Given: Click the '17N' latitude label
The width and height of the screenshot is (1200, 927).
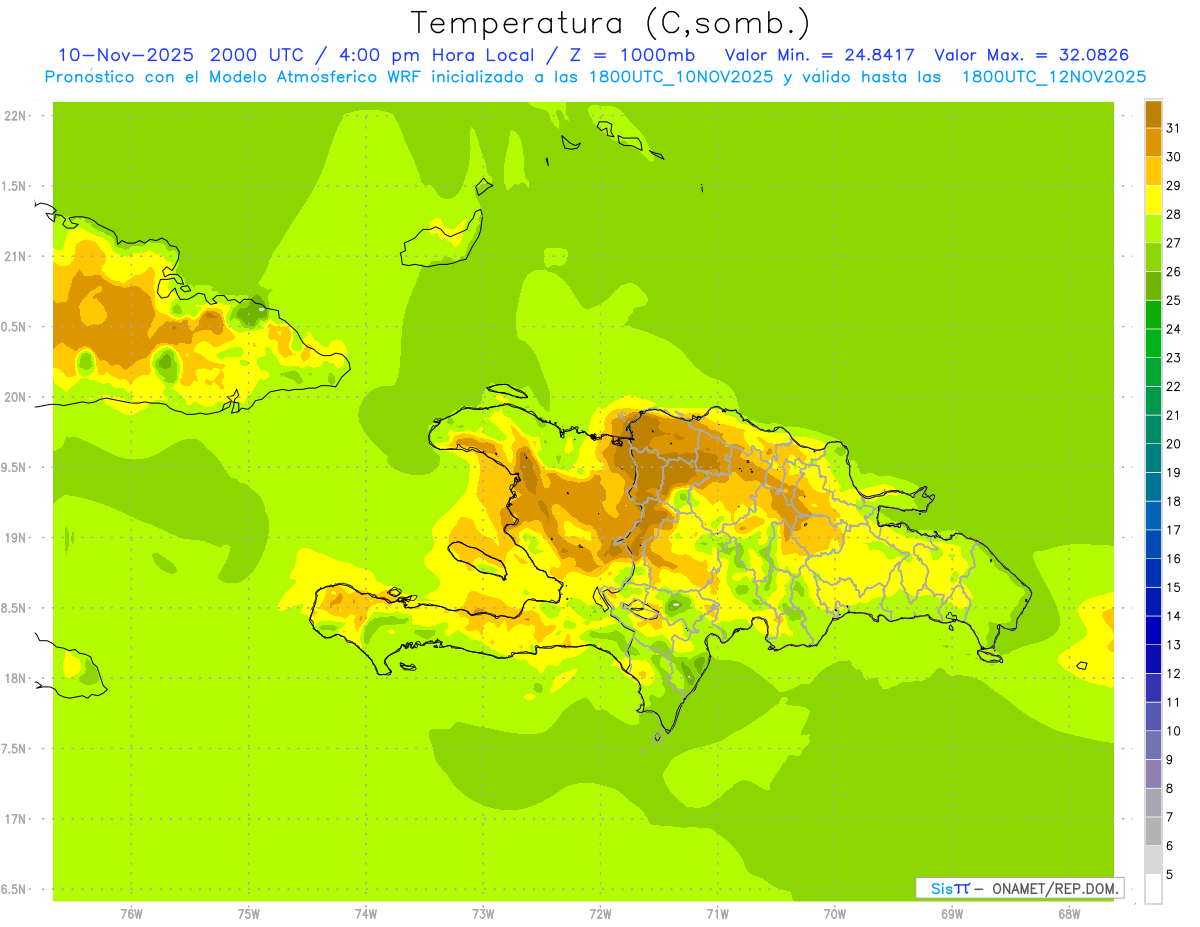Looking at the screenshot, I should point(17,819).
